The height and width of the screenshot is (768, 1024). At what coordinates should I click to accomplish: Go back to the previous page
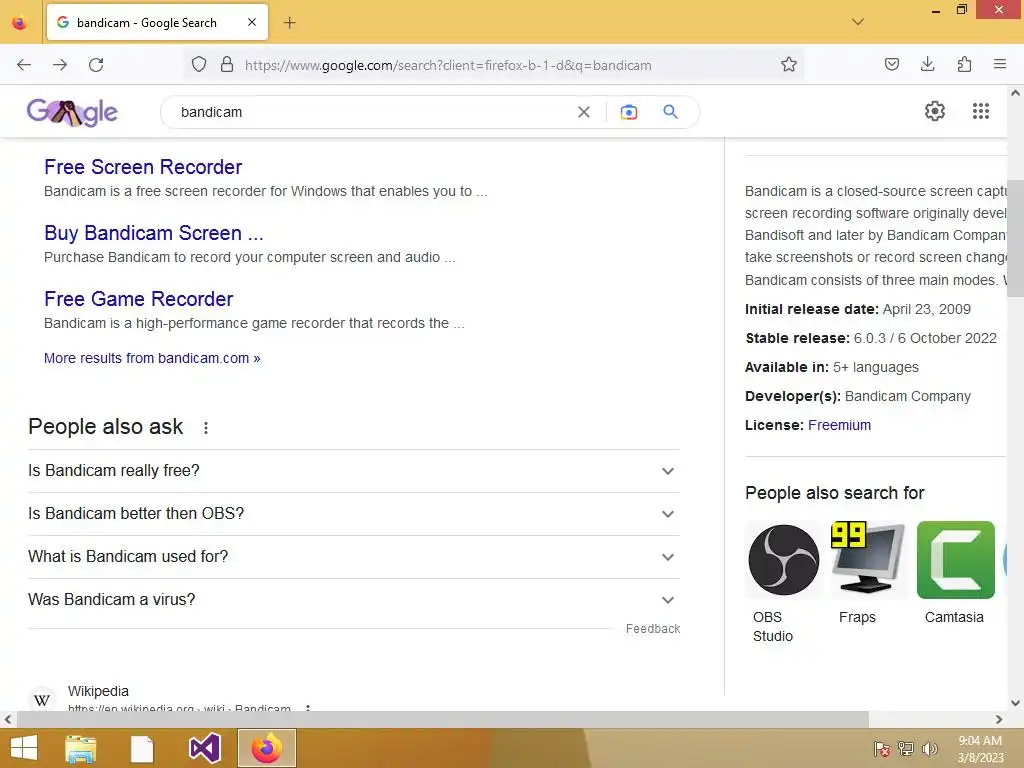pyautogui.click(x=24, y=65)
